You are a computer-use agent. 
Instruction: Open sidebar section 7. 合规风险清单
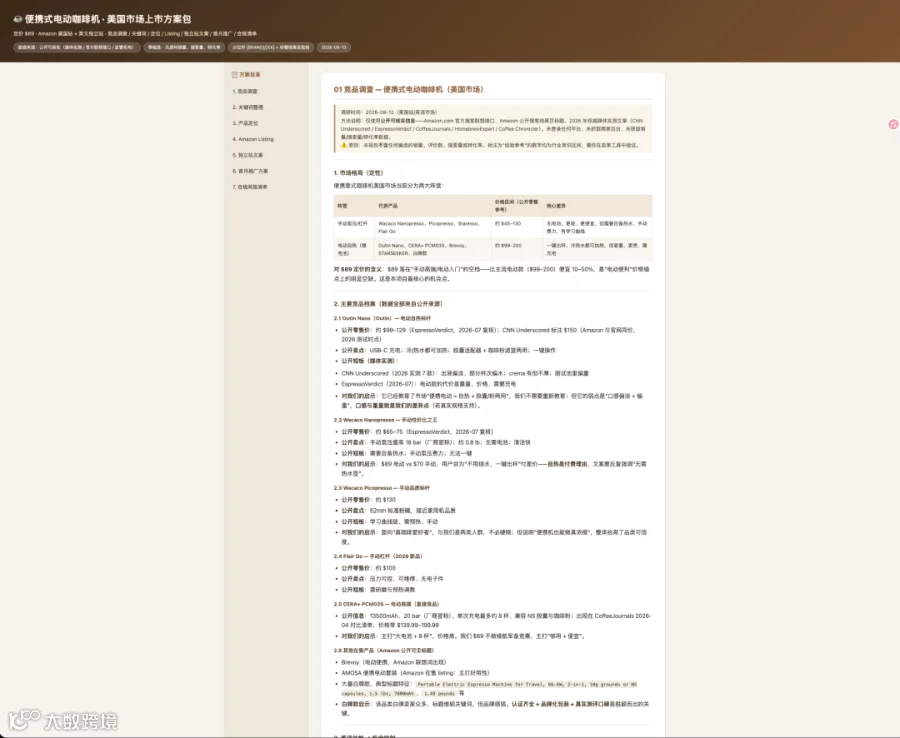tap(250, 187)
